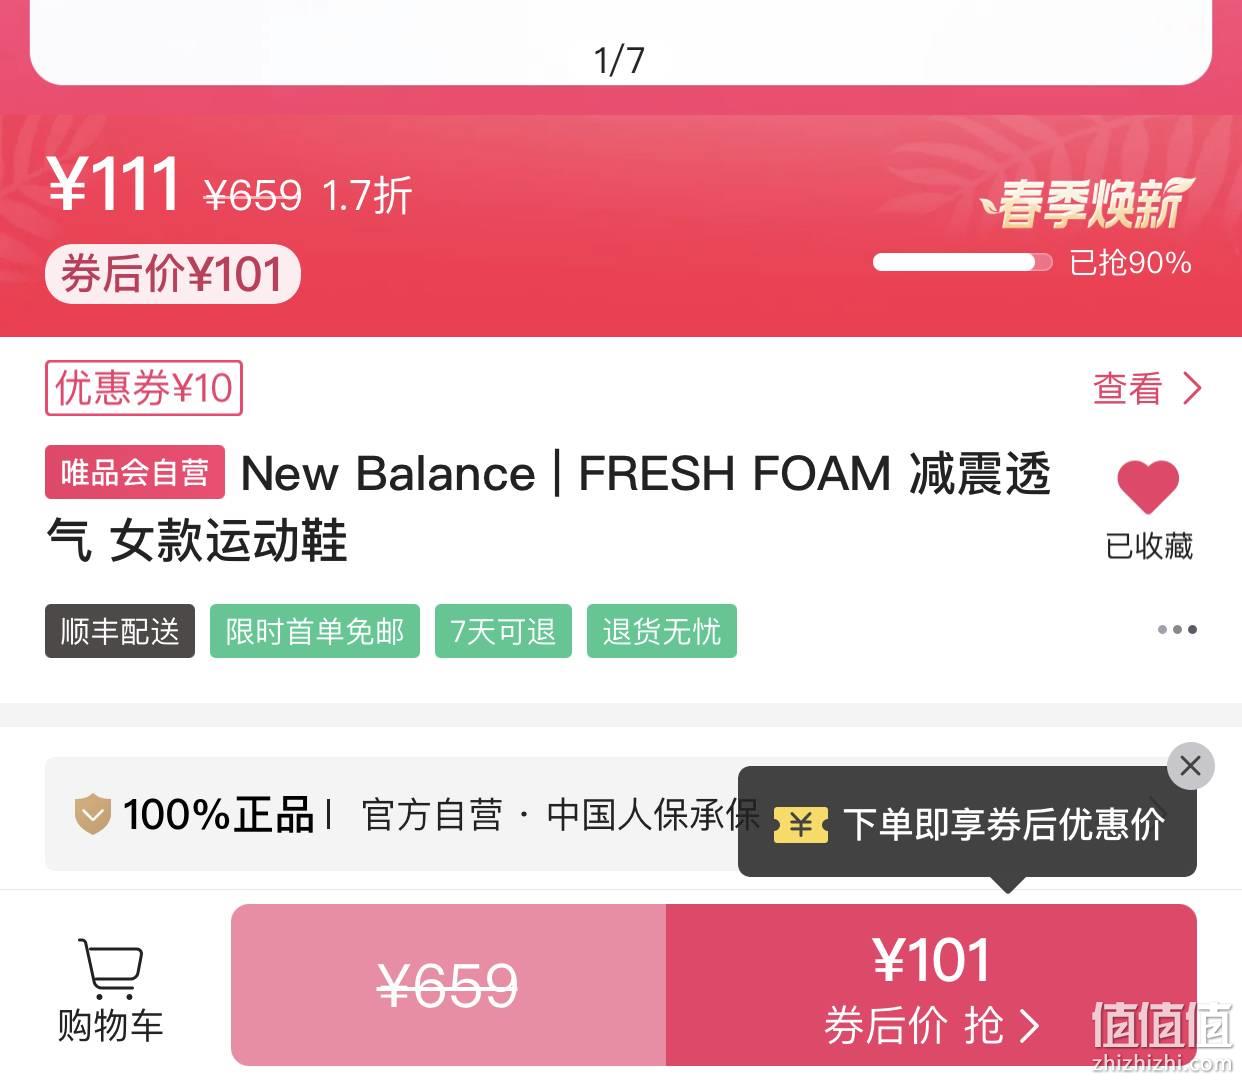This screenshot has height=1081, width=1242.
Task: Select the 7天可退 return tag
Action: coord(503,631)
